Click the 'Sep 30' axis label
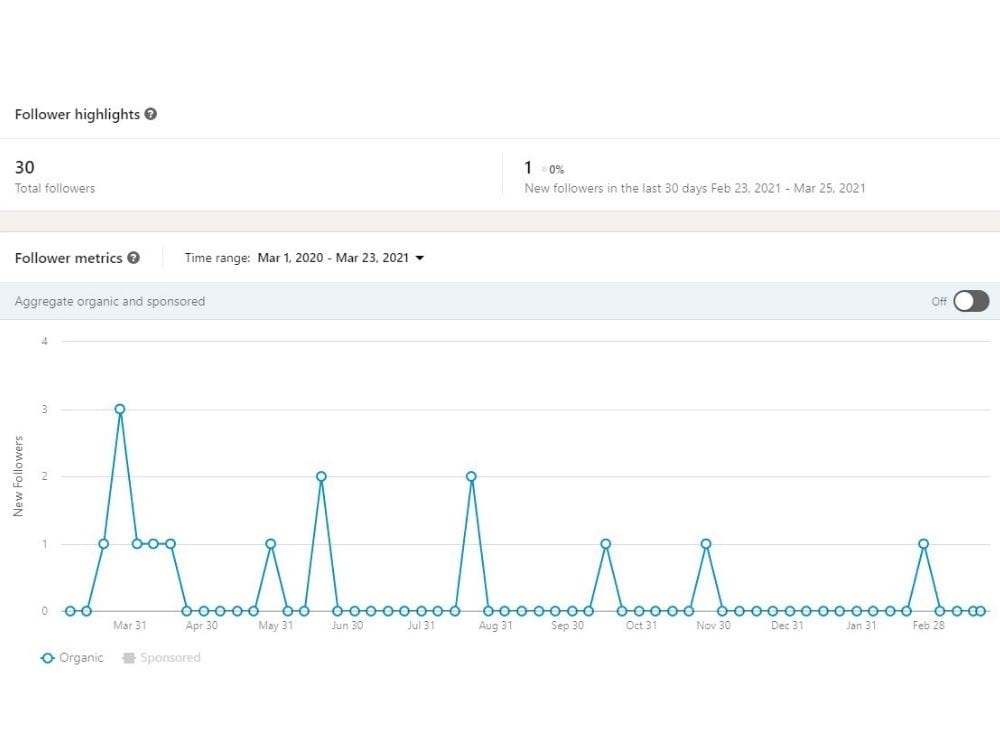1000x750 pixels. pyautogui.click(x=568, y=626)
